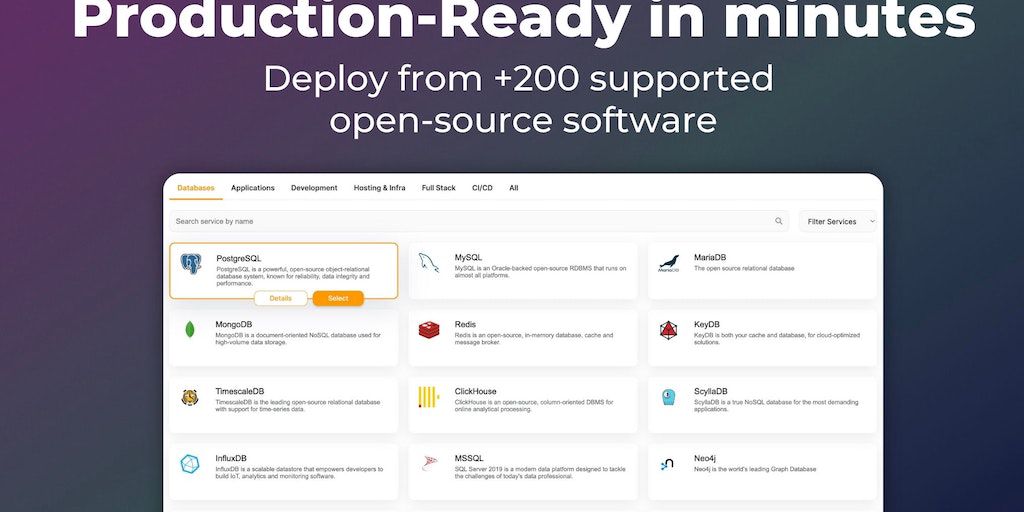Switch to the Databases tab

tap(196, 188)
